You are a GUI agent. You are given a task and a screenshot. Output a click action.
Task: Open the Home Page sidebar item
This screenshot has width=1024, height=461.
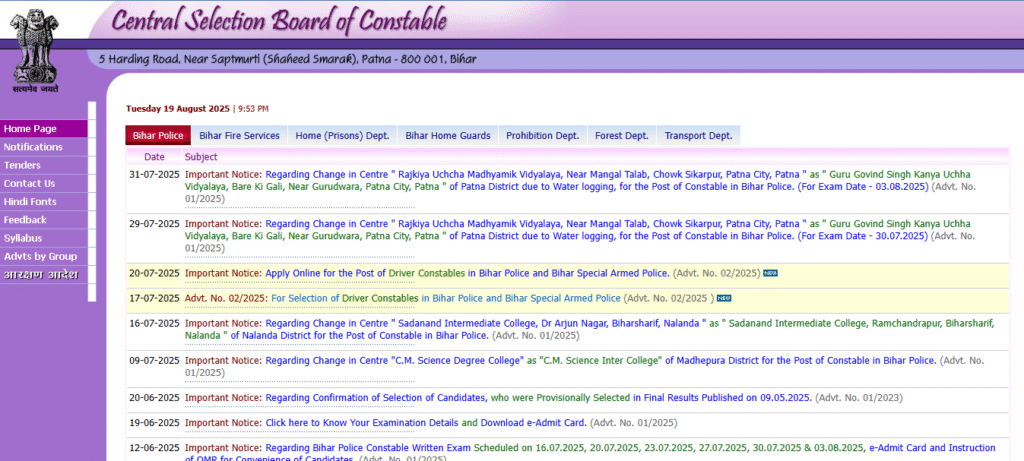30,129
